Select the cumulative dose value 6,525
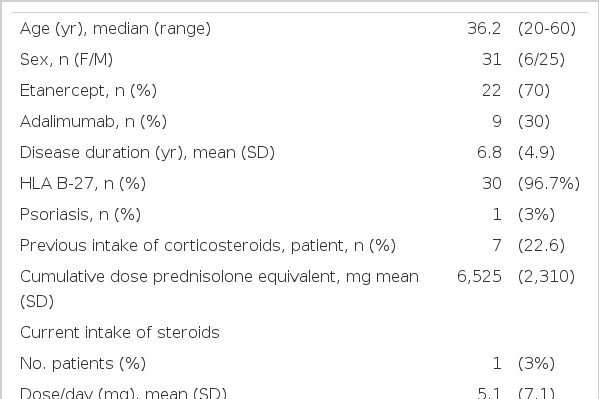 click(479, 277)
